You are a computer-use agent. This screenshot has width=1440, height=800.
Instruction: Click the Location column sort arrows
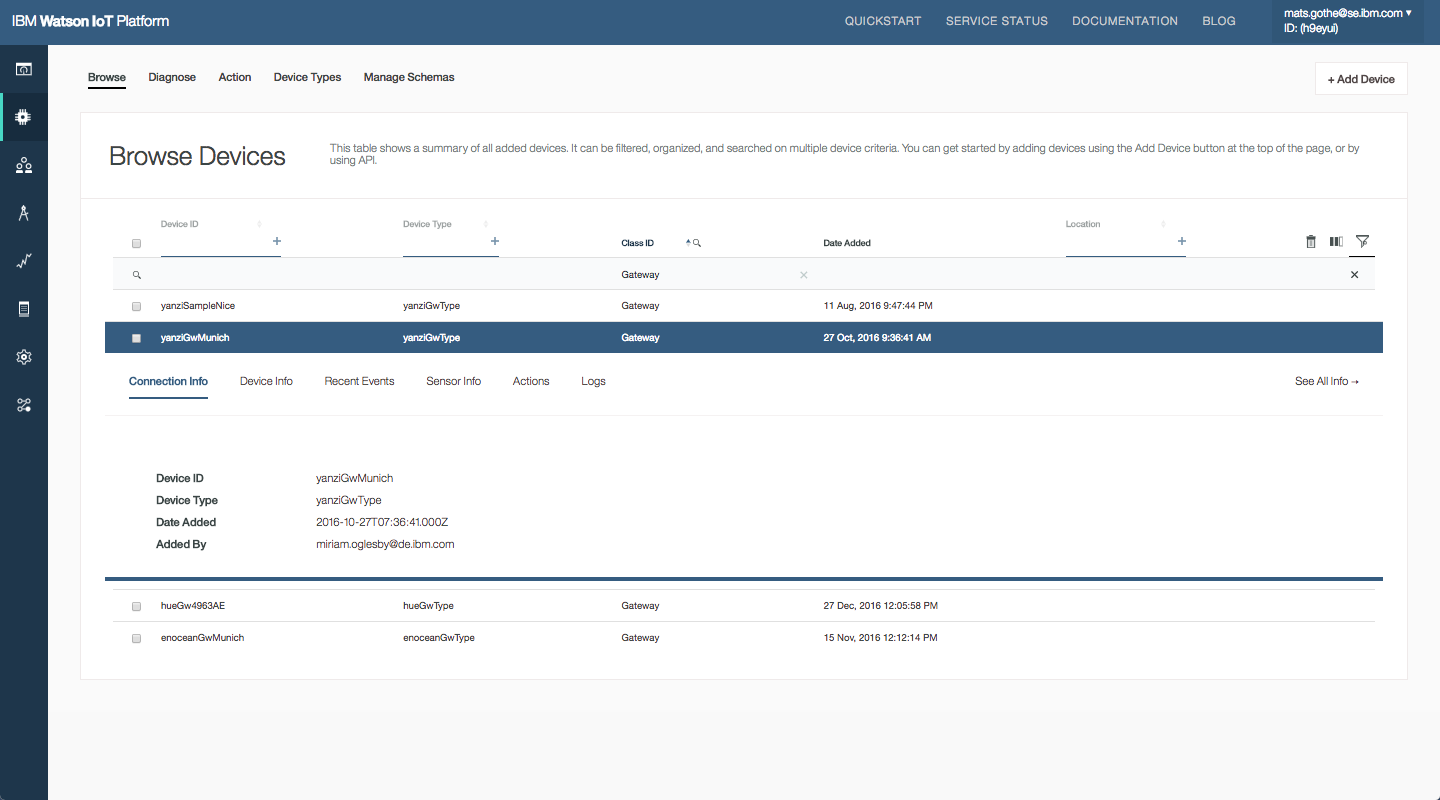(1161, 224)
